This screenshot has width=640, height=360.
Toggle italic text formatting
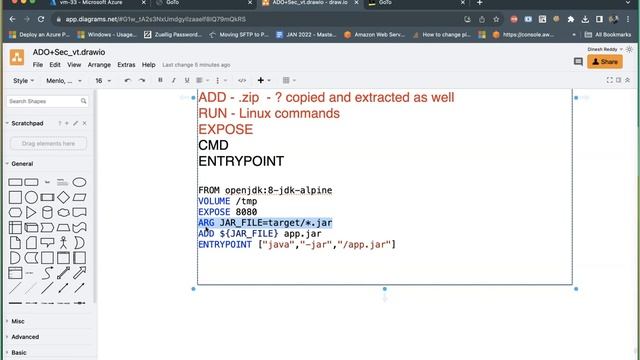[x=173, y=80]
